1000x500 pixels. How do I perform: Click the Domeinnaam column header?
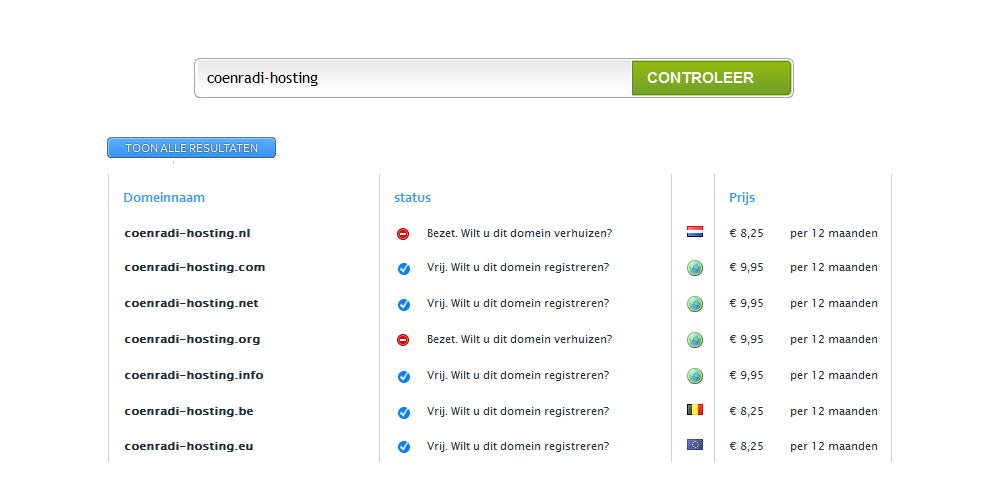(164, 198)
